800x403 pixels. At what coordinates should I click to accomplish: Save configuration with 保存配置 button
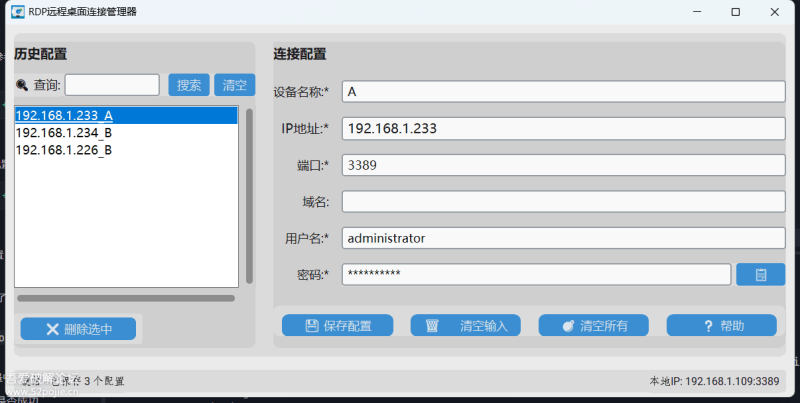tap(337, 325)
